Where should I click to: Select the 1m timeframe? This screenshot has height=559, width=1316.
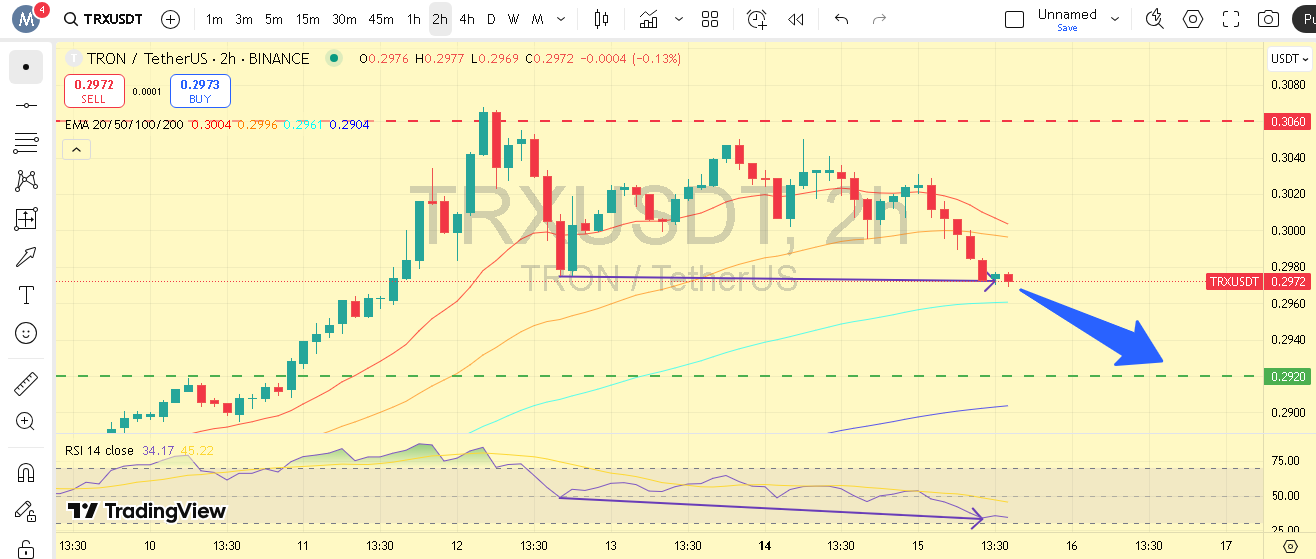(x=214, y=19)
